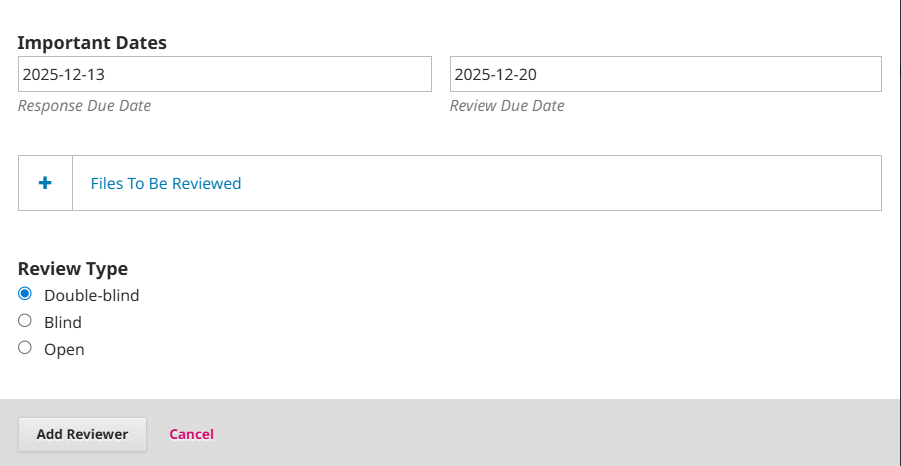The width and height of the screenshot is (901, 466).
Task: Click the 2025-12-13 date value
Action: point(64,74)
